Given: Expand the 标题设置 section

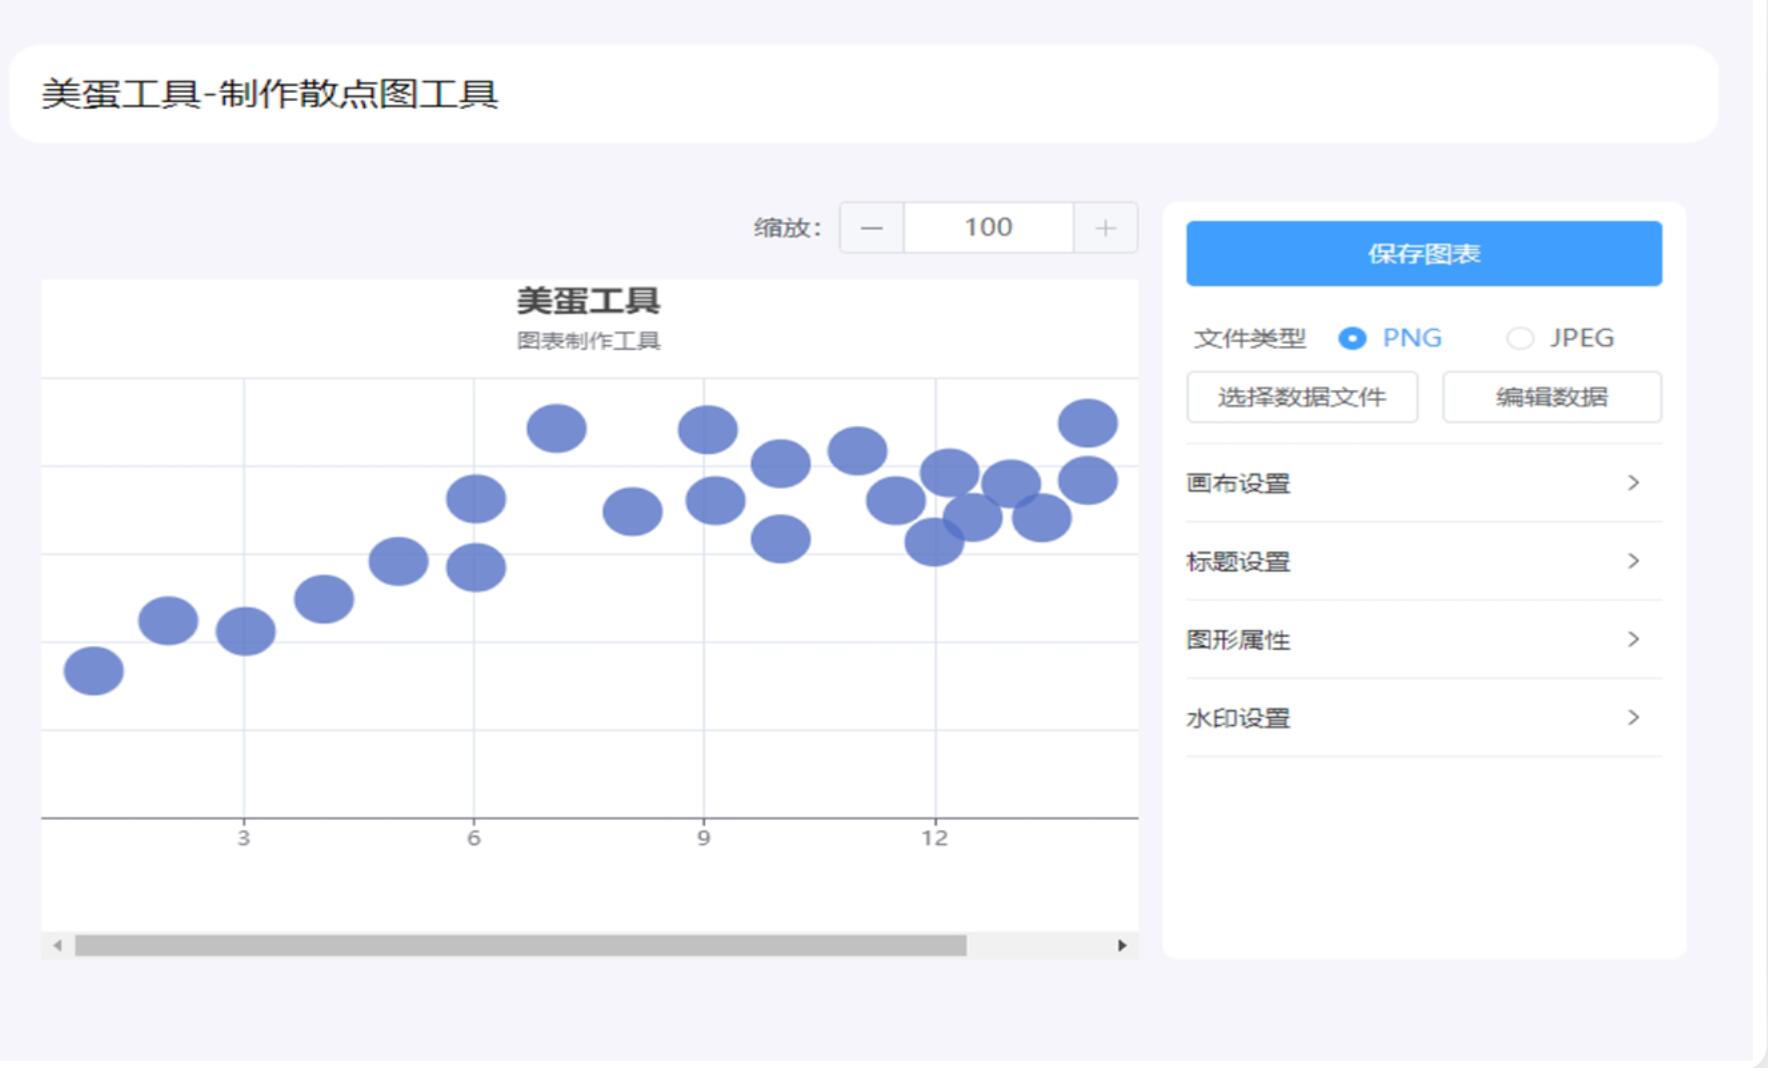Looking at the screenshot, I should (1424, 561).
